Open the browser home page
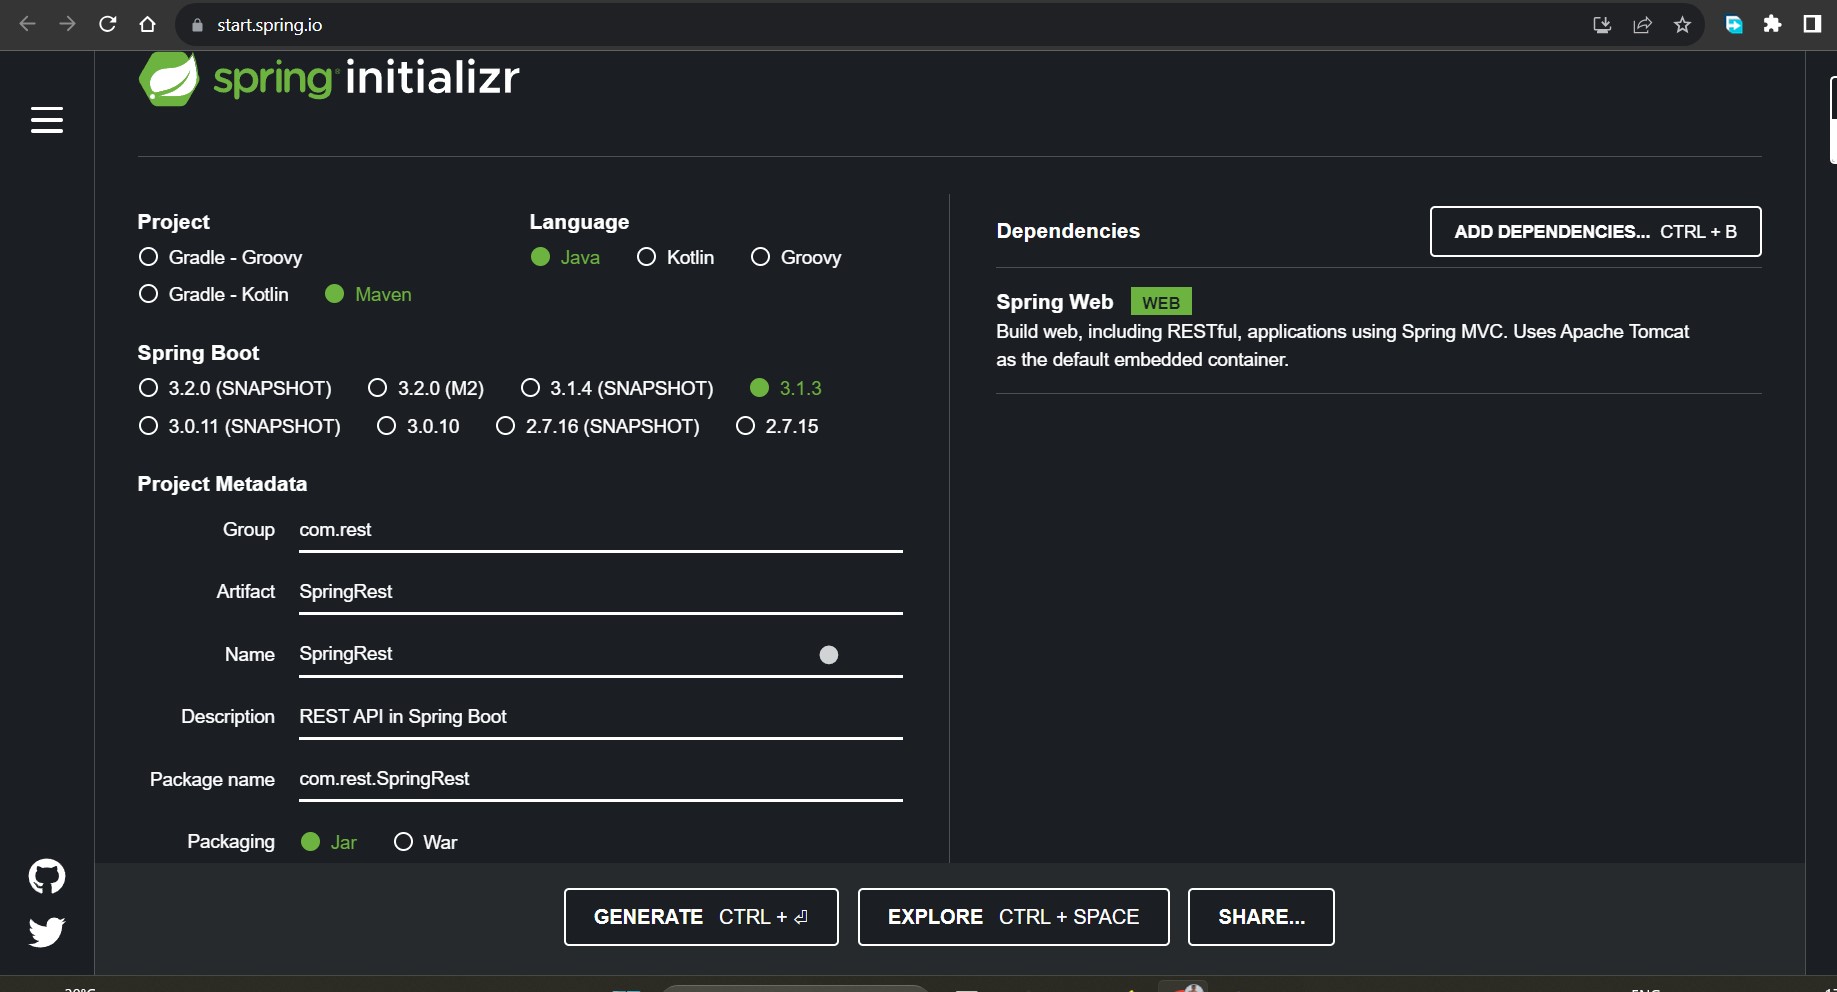 148,24
